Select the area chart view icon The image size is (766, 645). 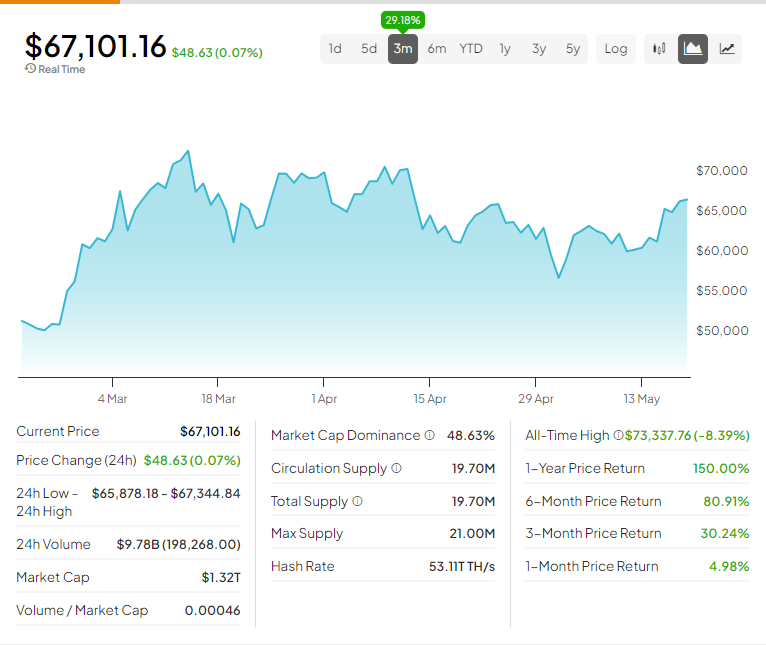pyautogui.click(x=693, y=49)
